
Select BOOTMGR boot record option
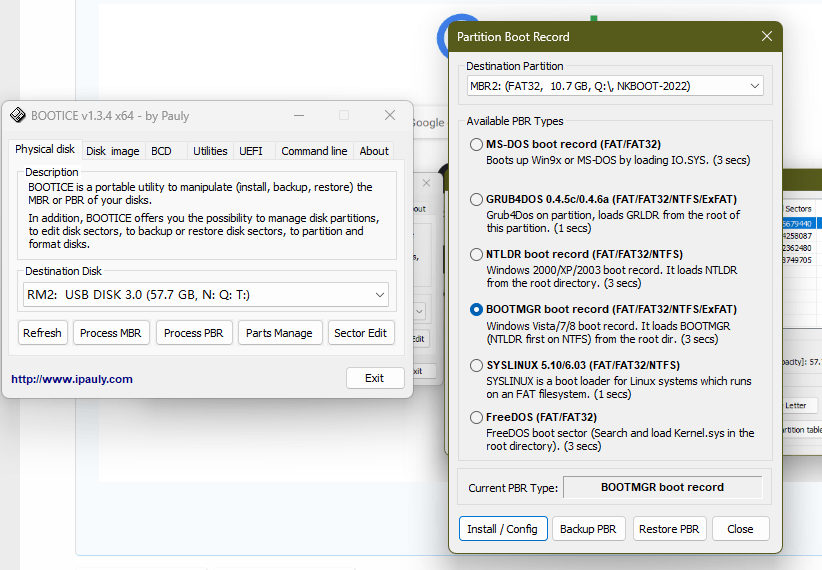(477, 310)
